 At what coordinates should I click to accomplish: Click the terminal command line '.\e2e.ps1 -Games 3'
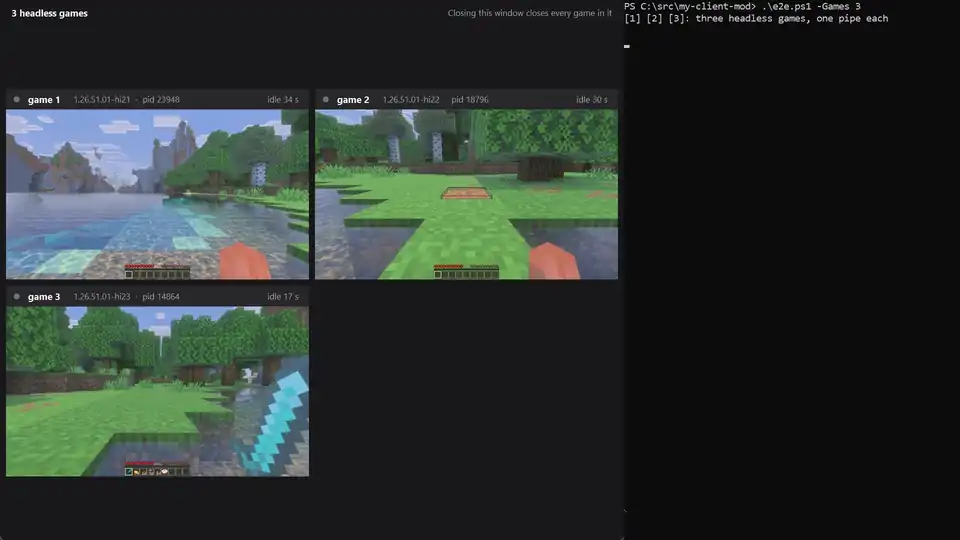point(811,6)
